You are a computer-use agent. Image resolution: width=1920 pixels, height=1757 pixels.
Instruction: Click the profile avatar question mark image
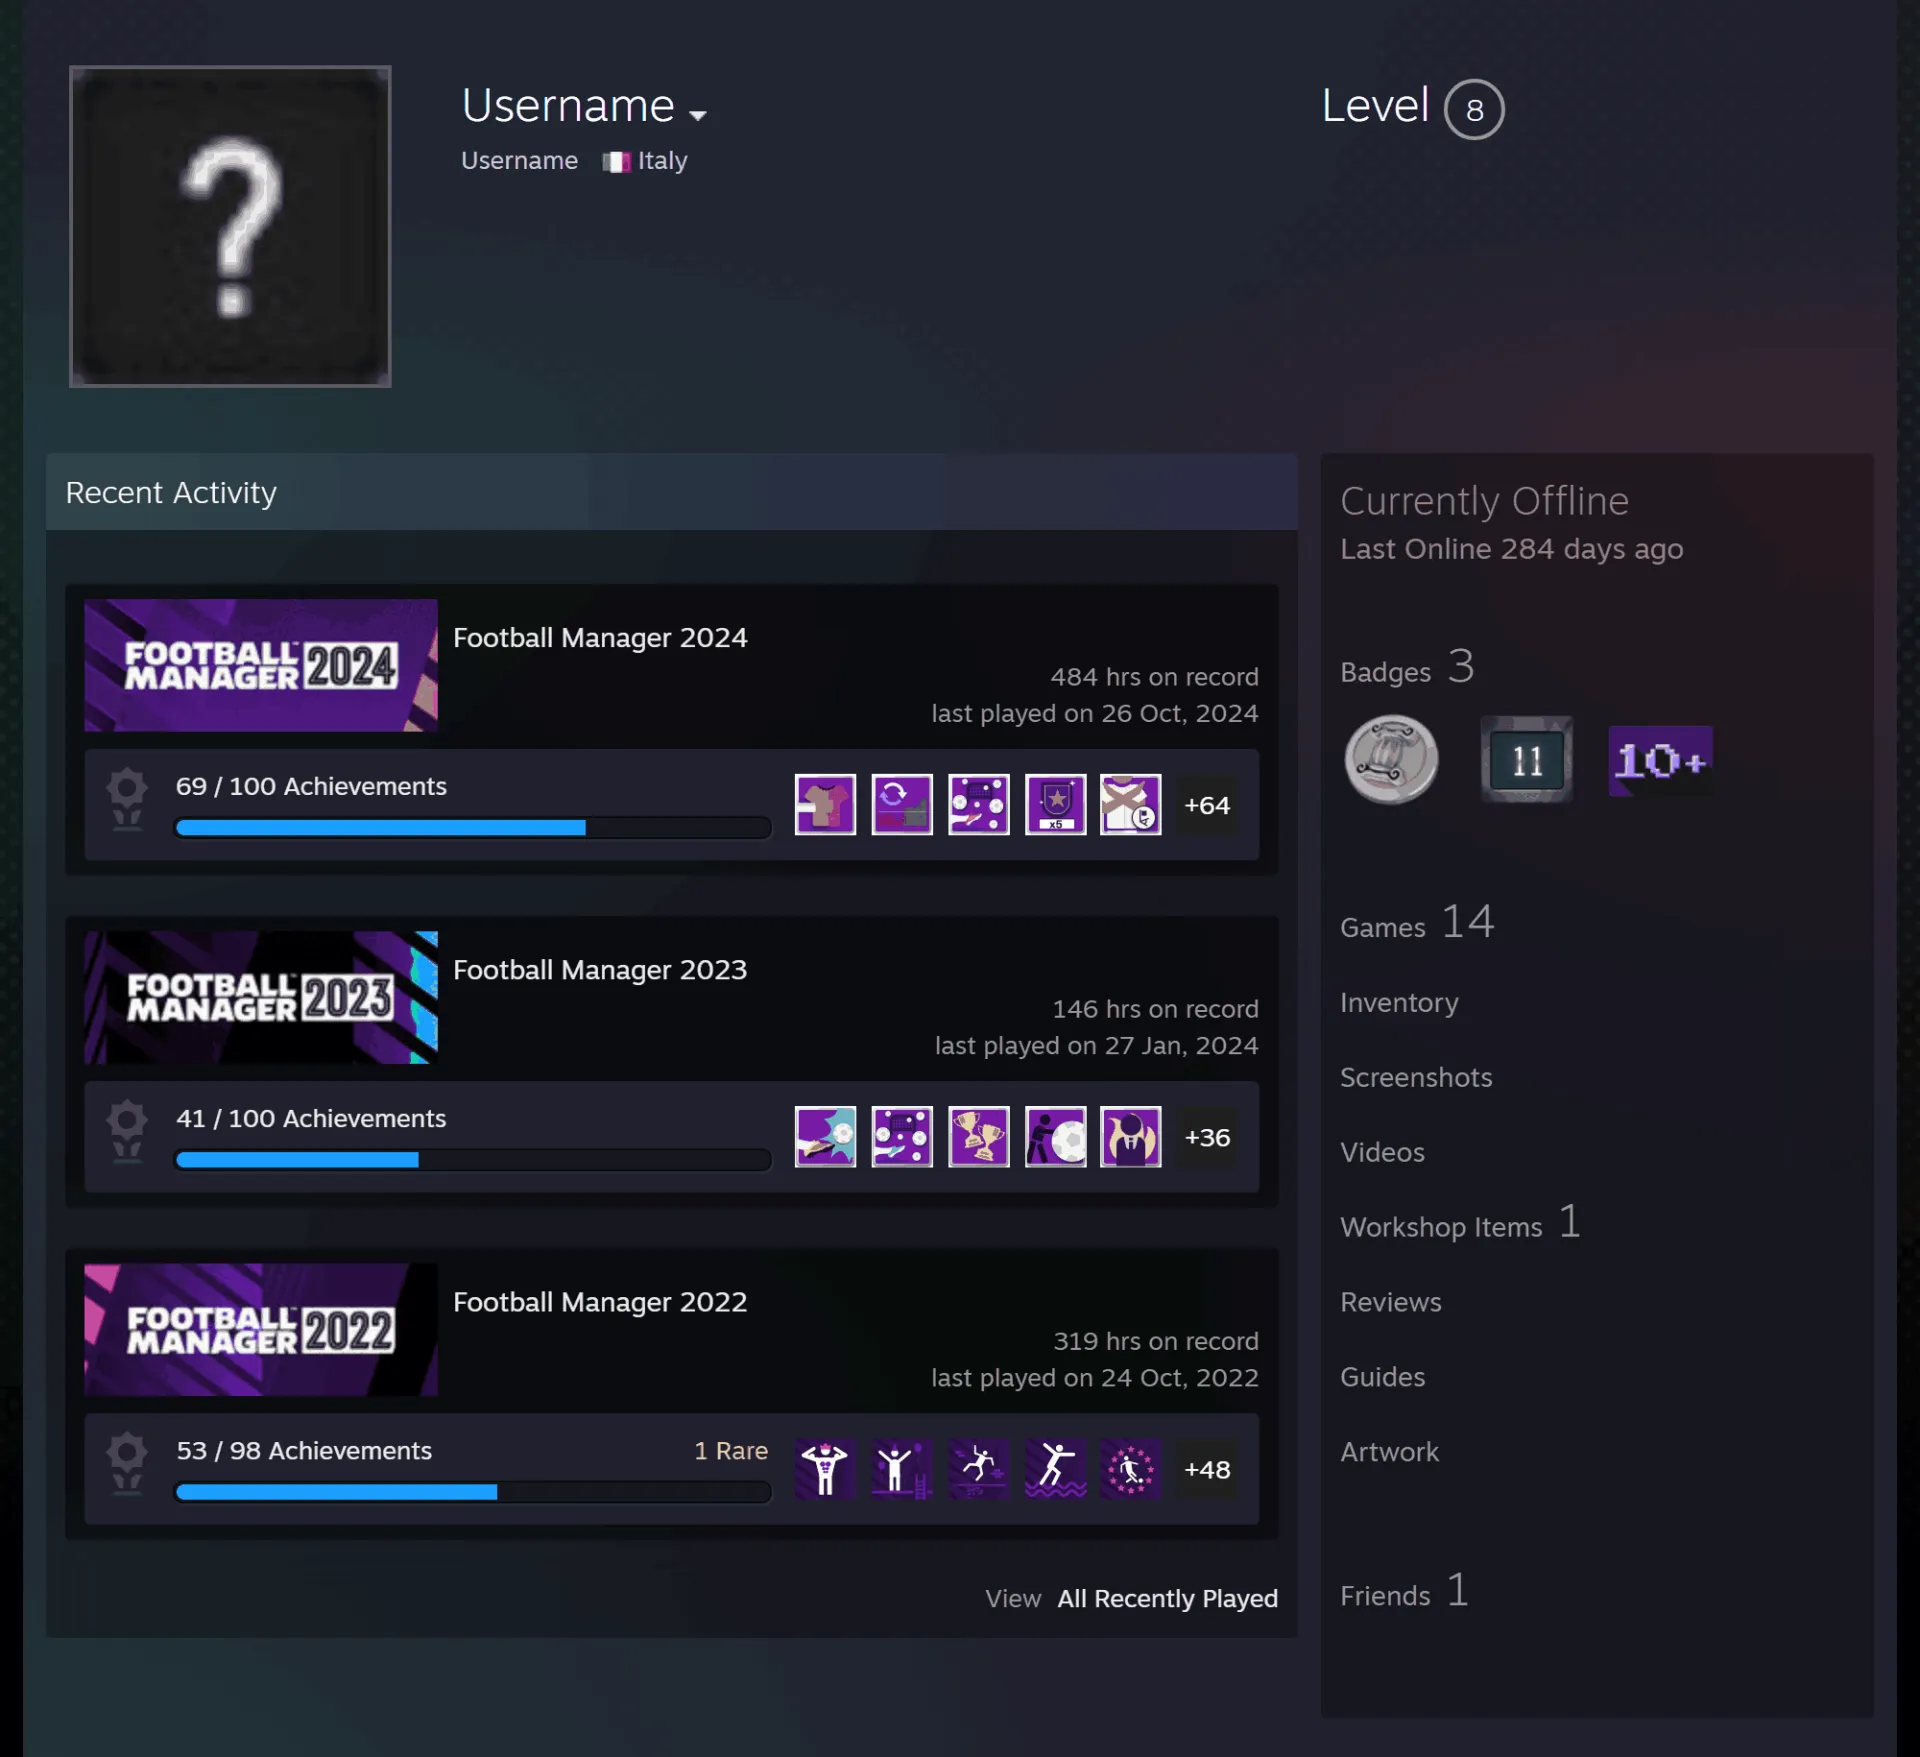click(x=230, y=226)
